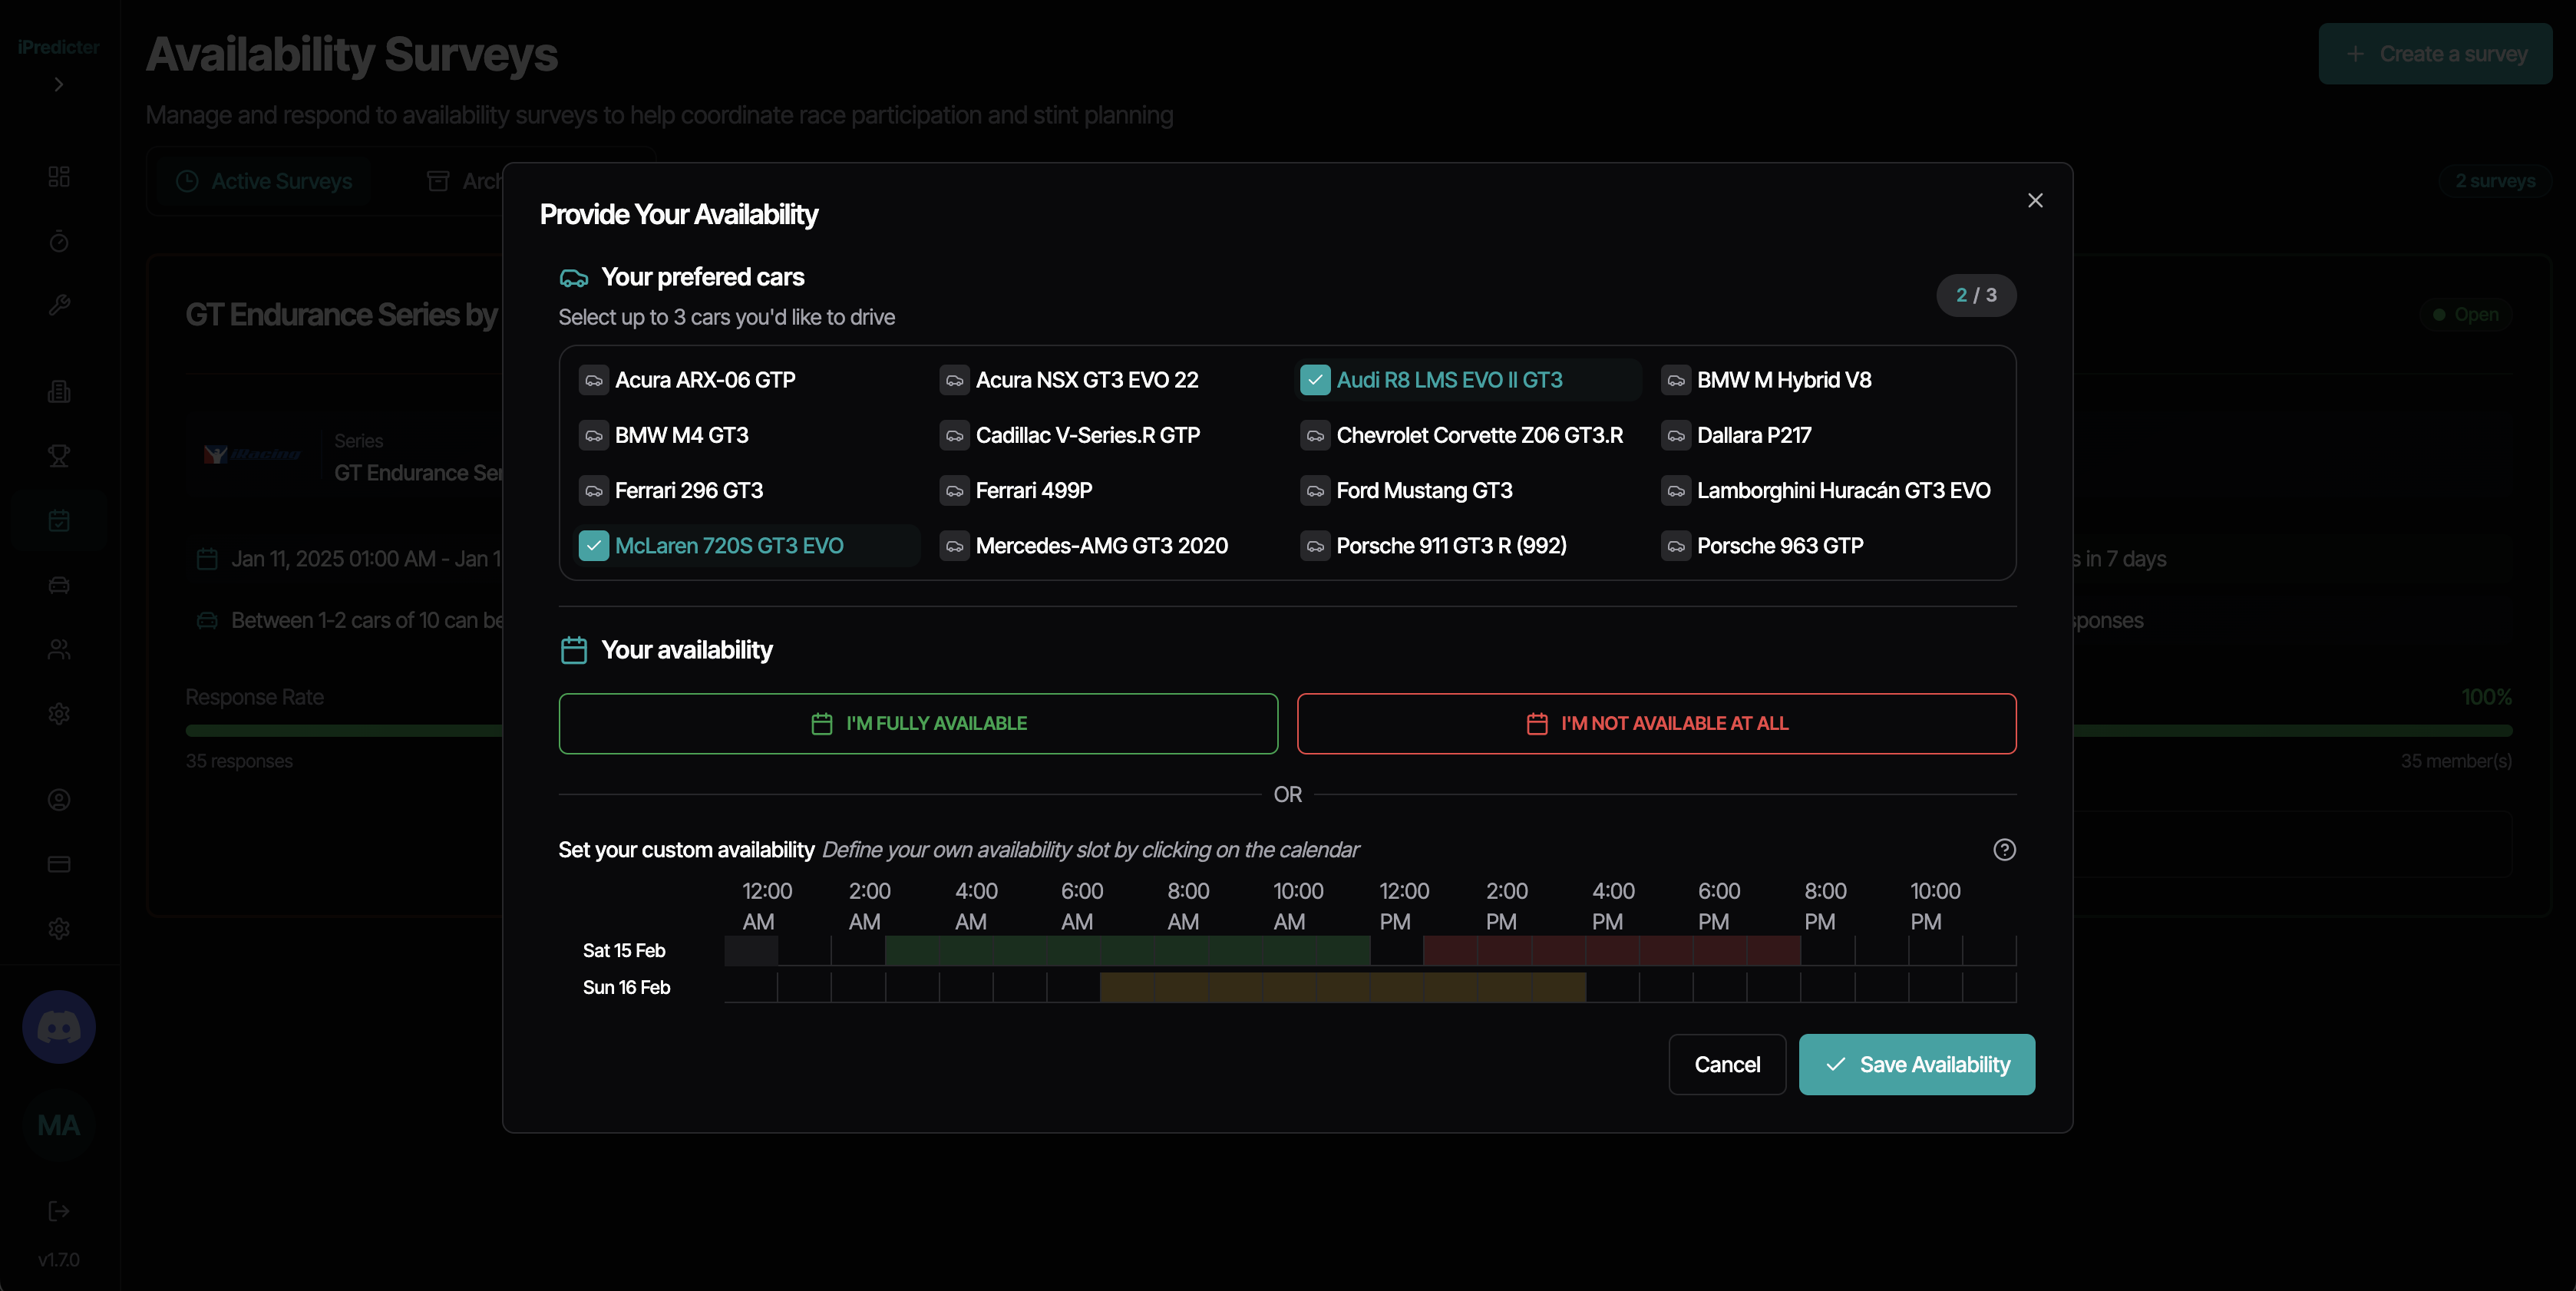This screenshot has width=2576, height=1291.
Task: Open the Discord icon above the avatar
Action: 58,1026
